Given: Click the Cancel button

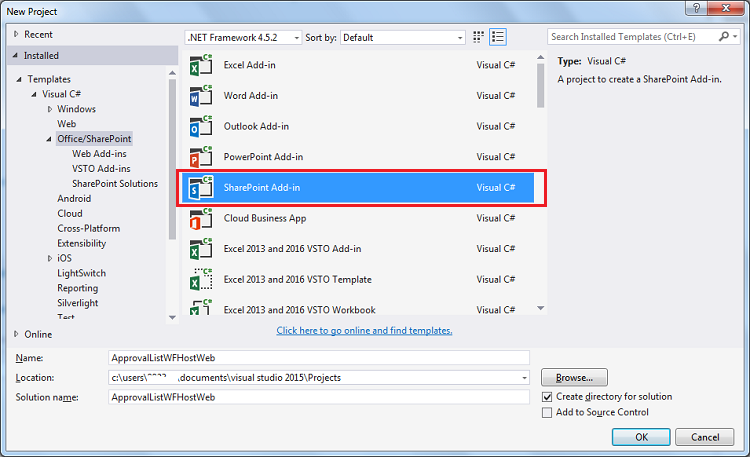Looking at the screenshot, I should point(705,437).
